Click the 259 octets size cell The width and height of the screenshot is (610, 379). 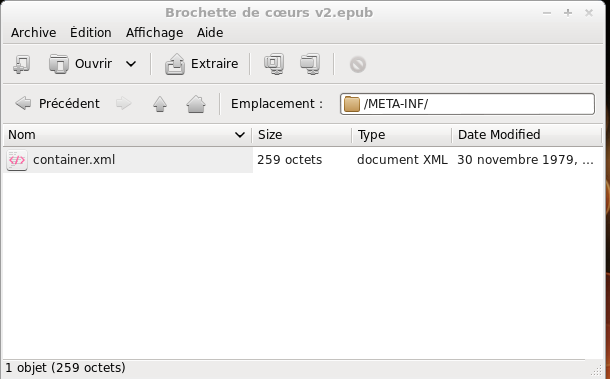289,160
